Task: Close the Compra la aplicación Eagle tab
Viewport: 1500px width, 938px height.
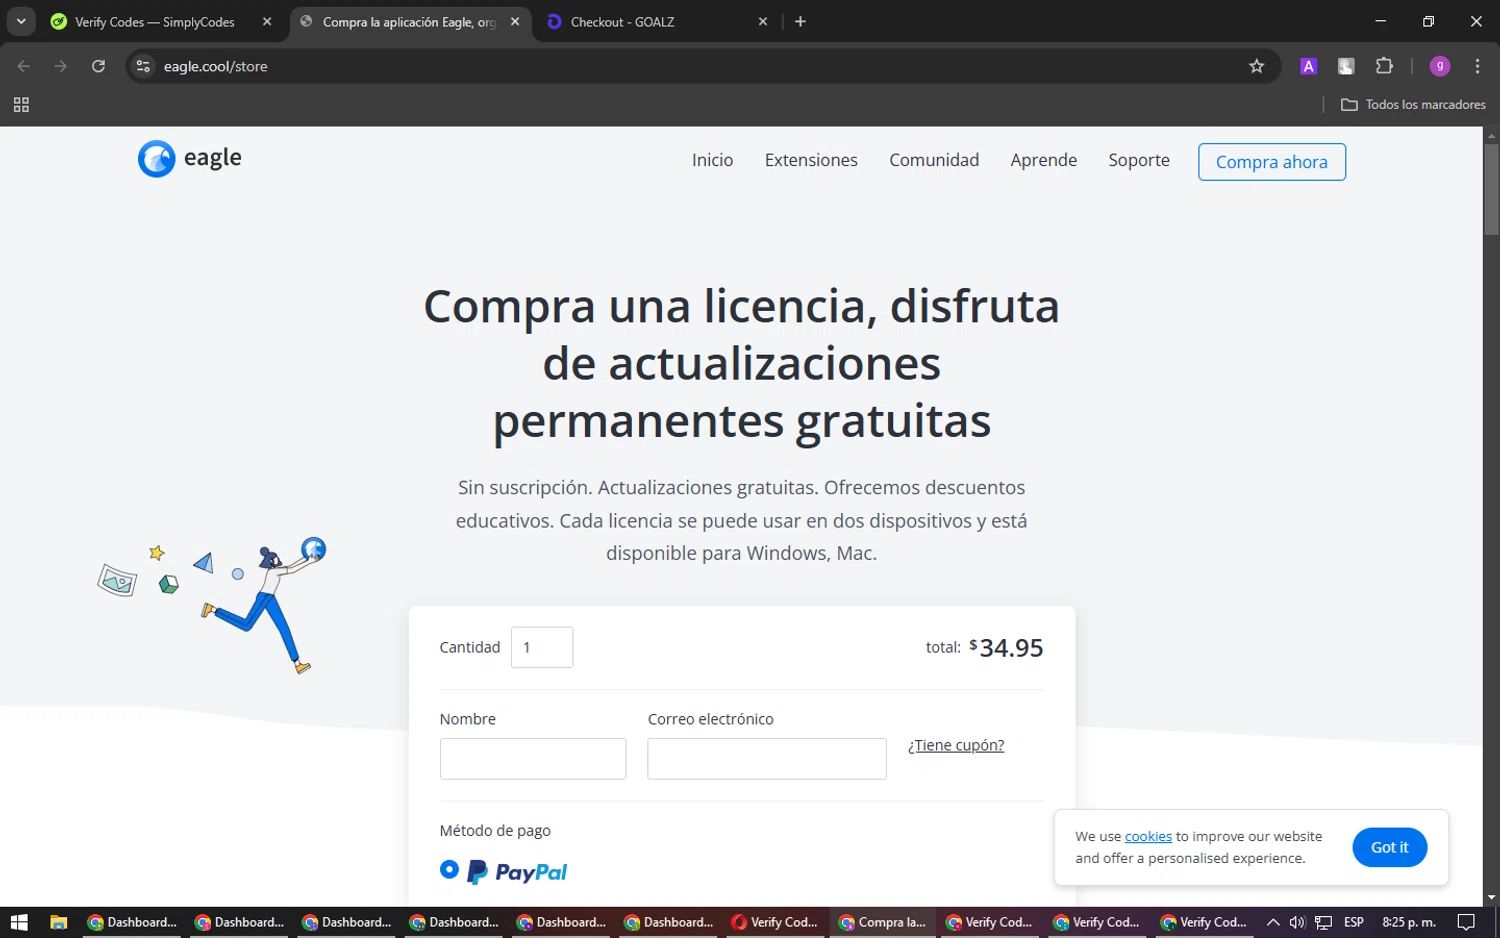Action: coord(515,21)
